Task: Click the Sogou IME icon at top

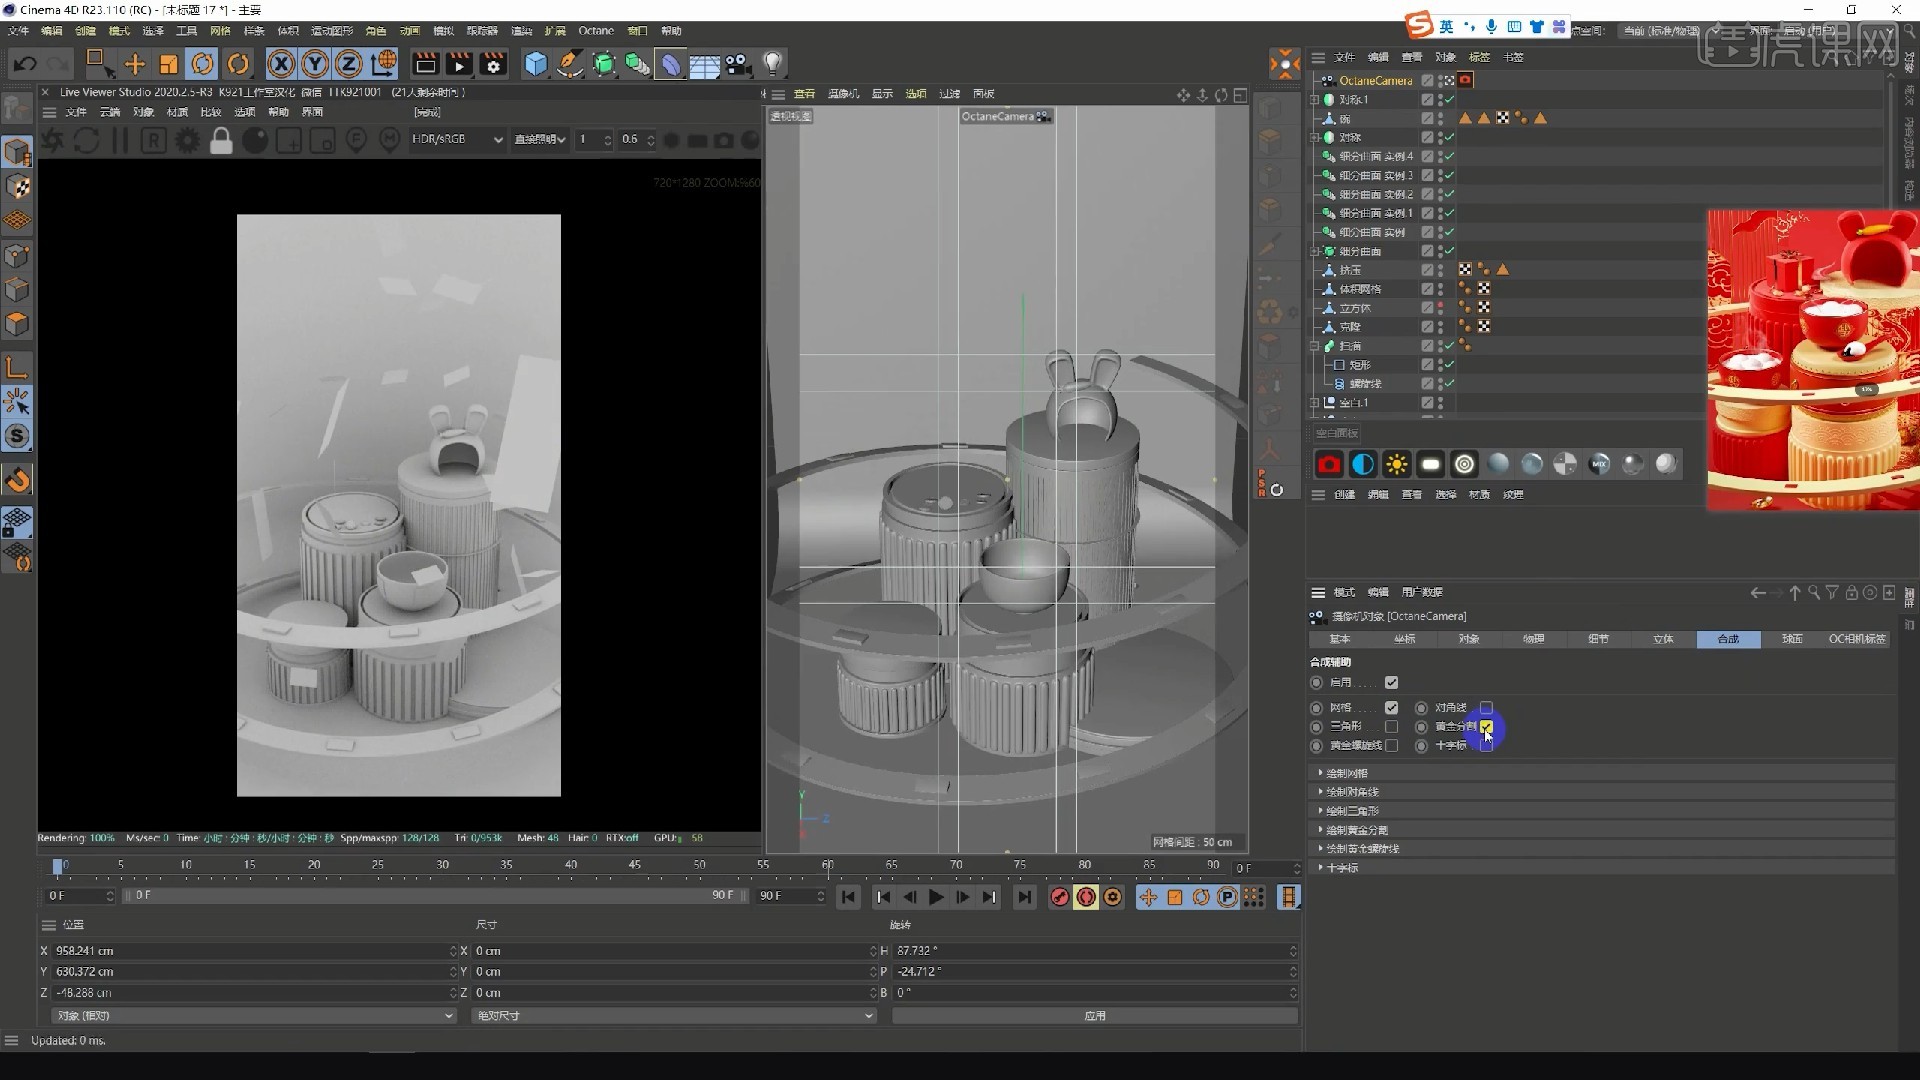Action: [x=1418, y=26]
